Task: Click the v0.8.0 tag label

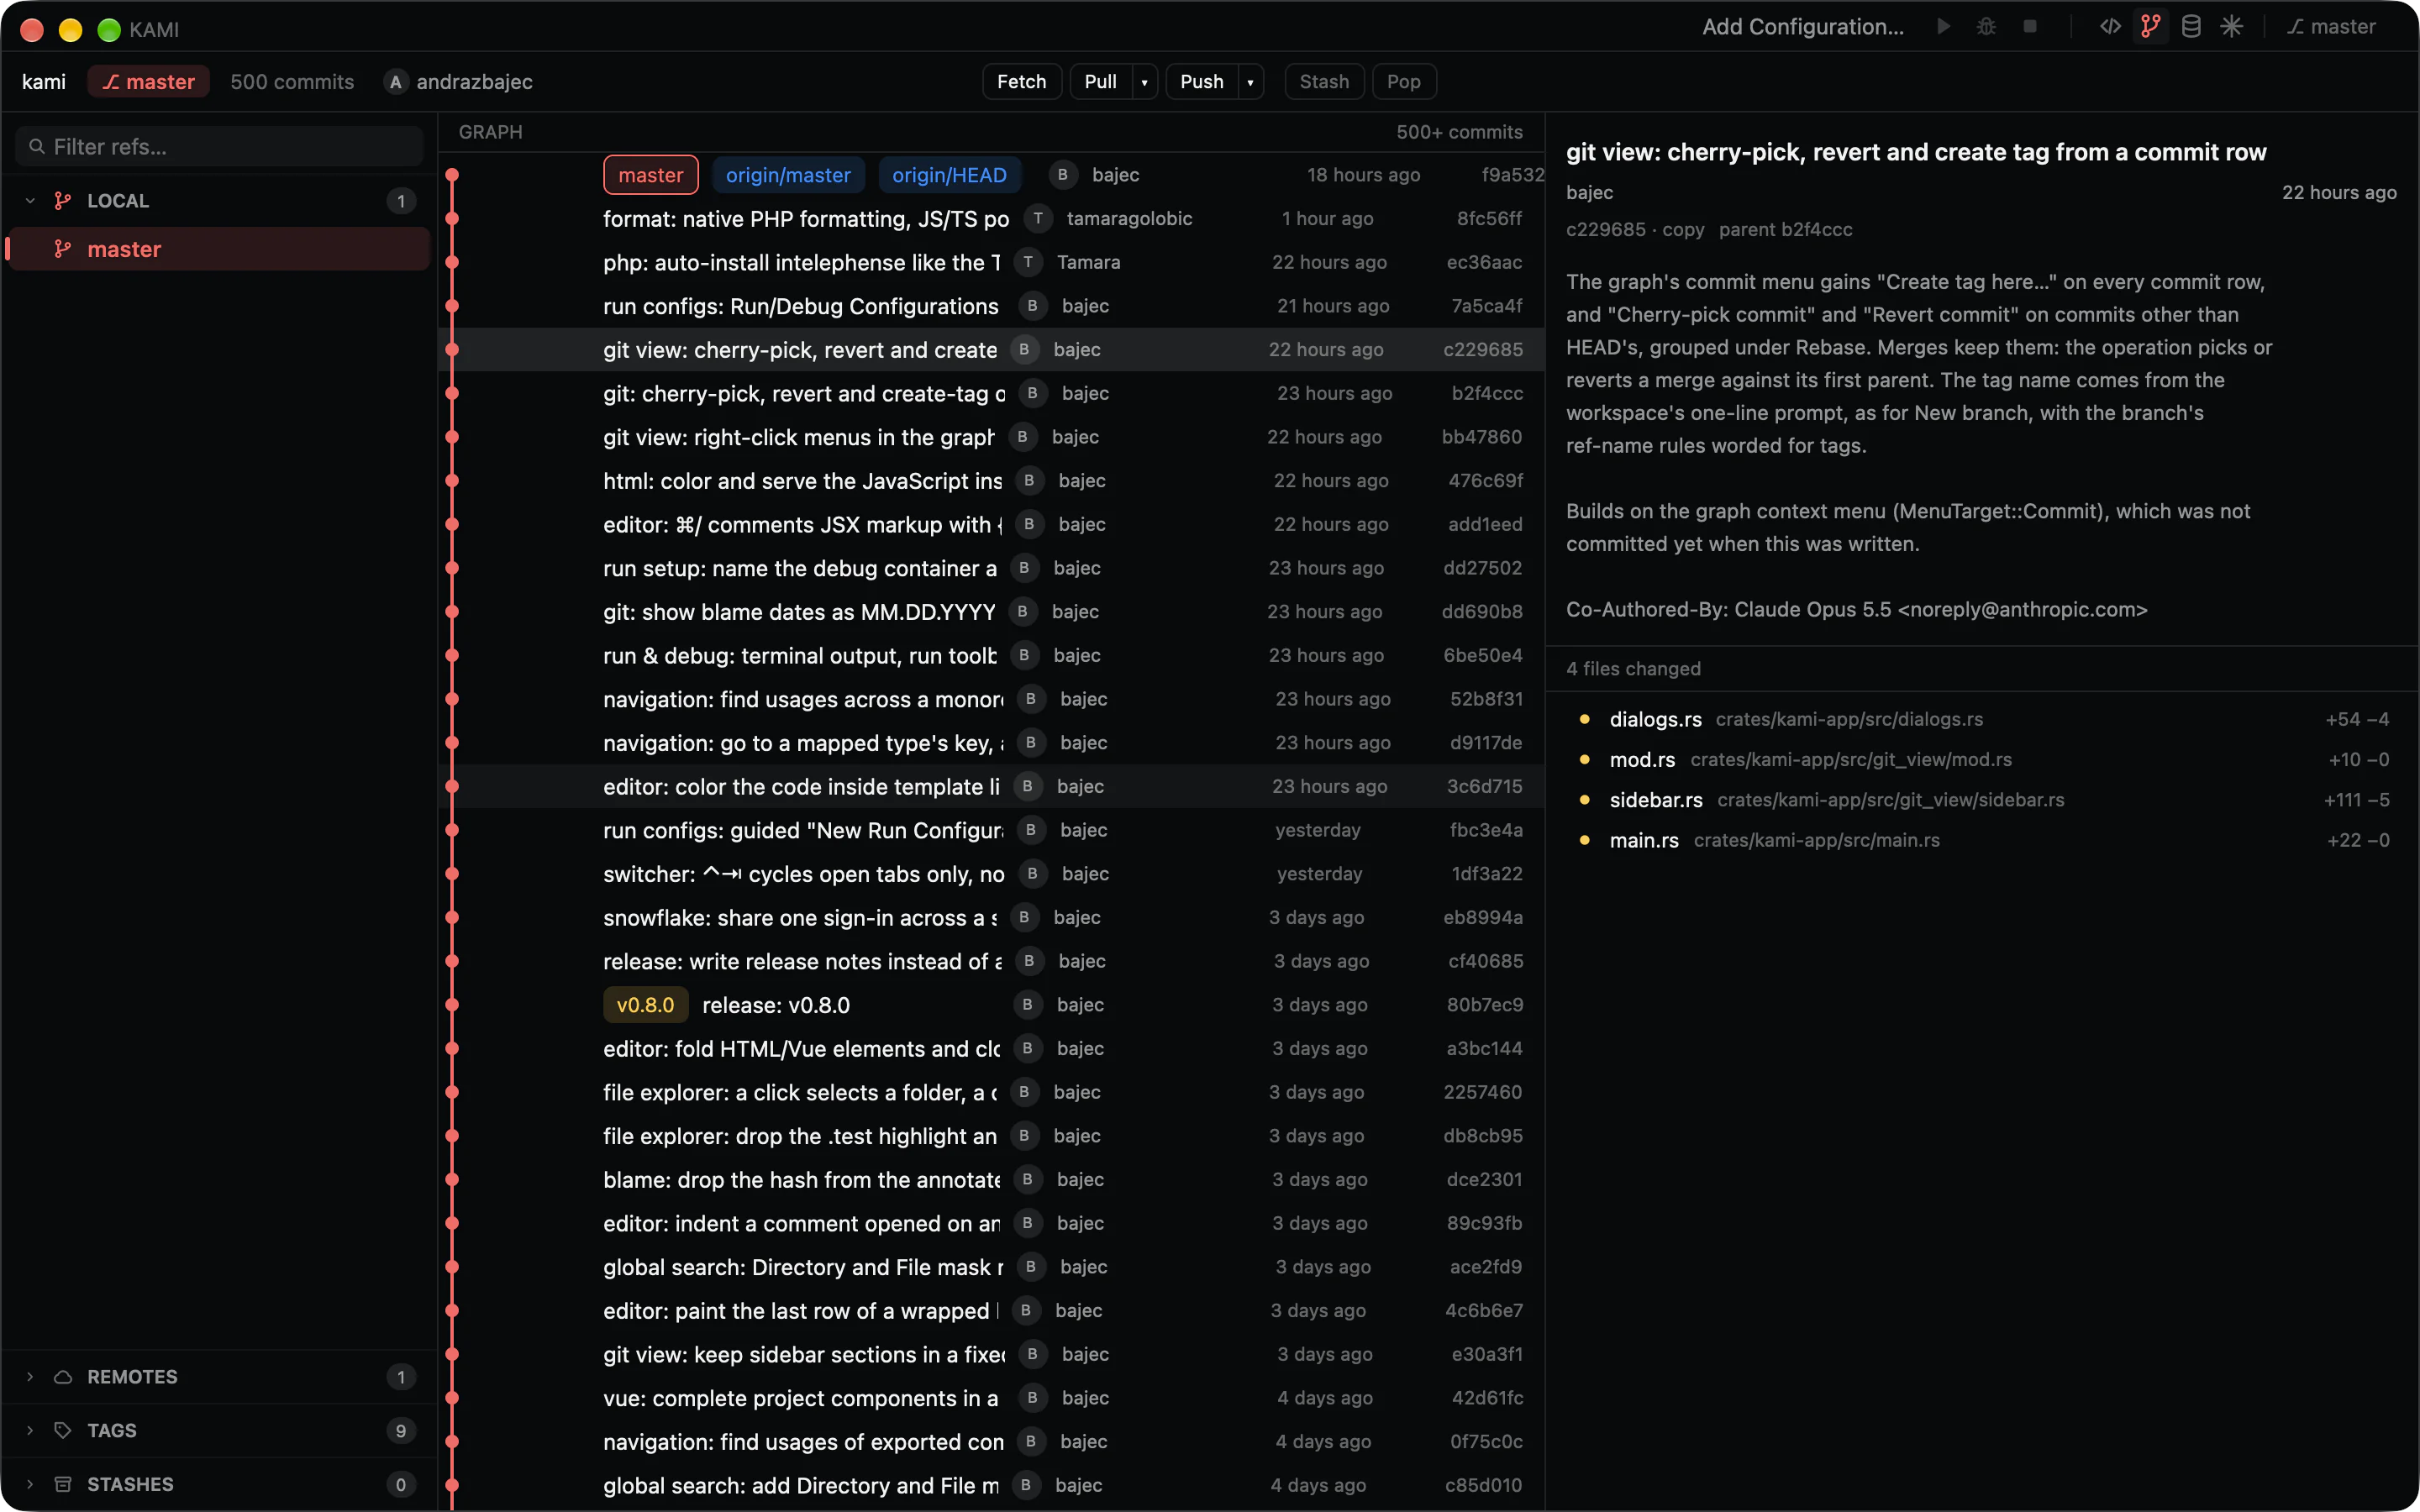Action: pyautogui.click(x=645, y=1005)
